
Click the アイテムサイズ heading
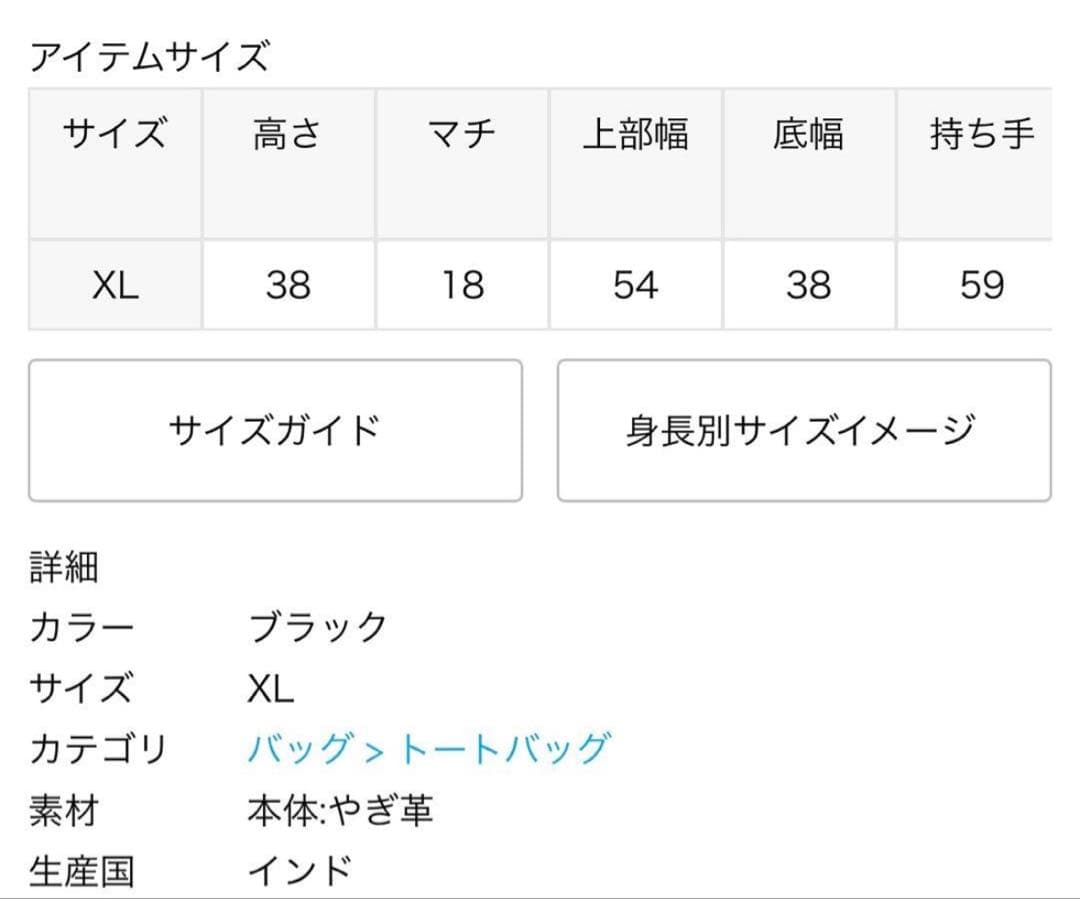pos(150,56)
